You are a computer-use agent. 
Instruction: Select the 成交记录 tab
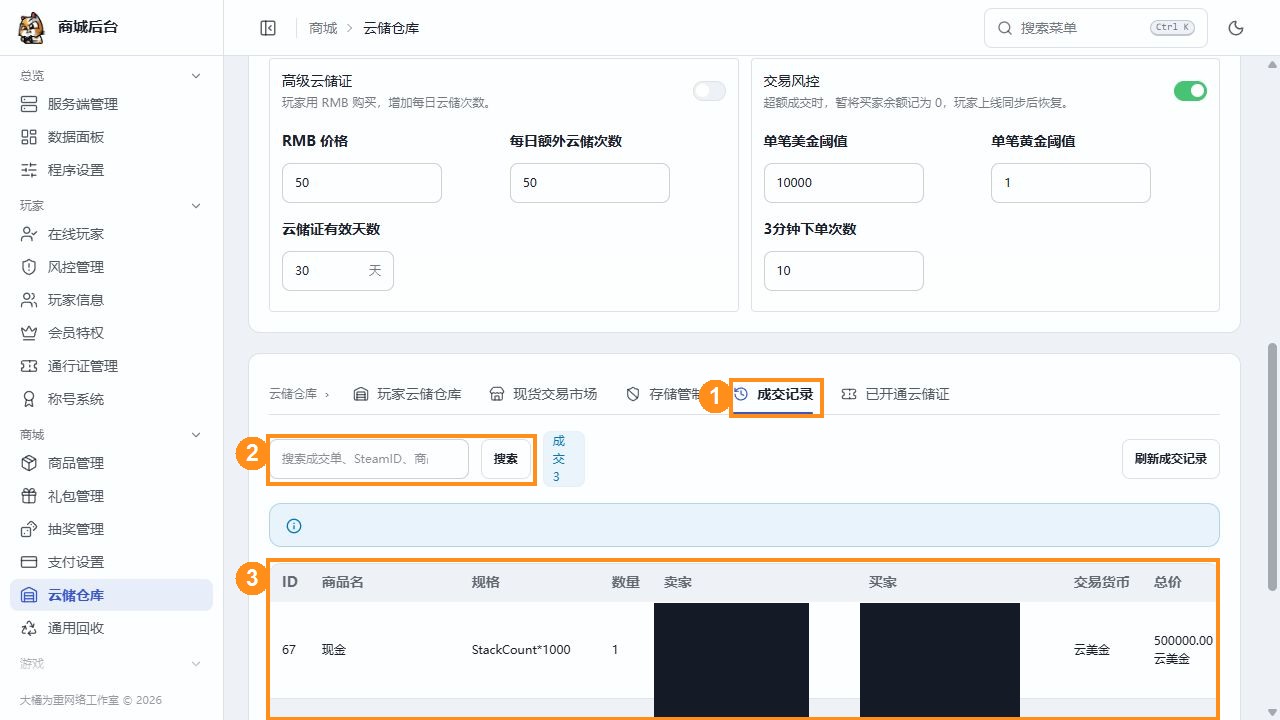(774, 394)
